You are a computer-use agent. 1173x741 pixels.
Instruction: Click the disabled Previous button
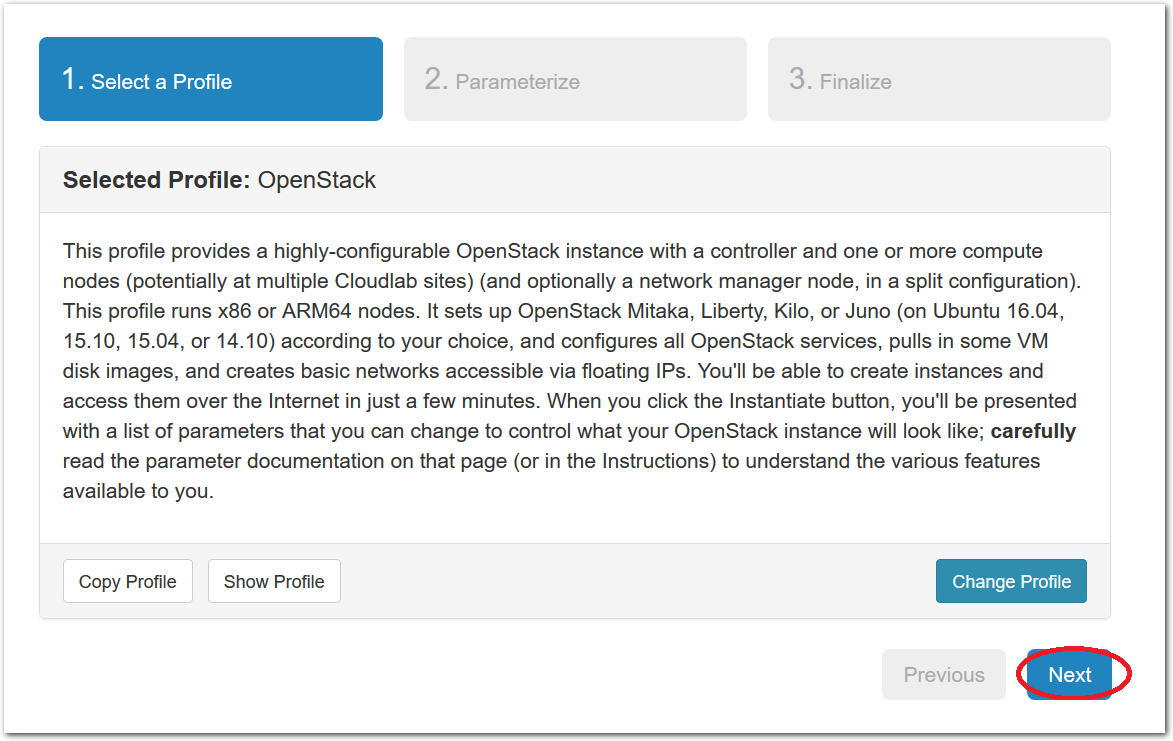click(x=943, y=674)
